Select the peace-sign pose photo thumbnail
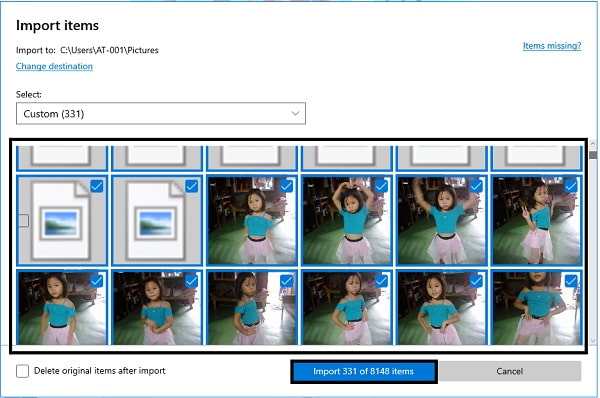Screen dimensions: 600x398 pyautogui.click(x=537, y=220)
